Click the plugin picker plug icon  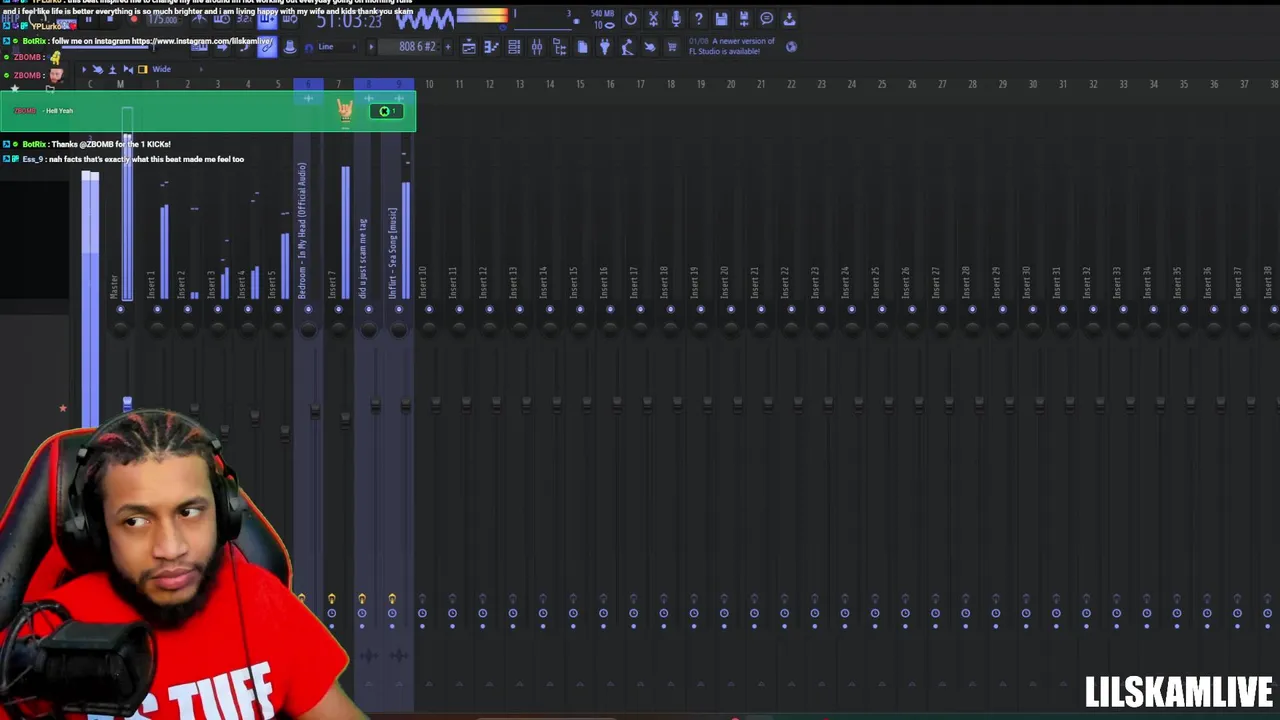pos(604,47)
